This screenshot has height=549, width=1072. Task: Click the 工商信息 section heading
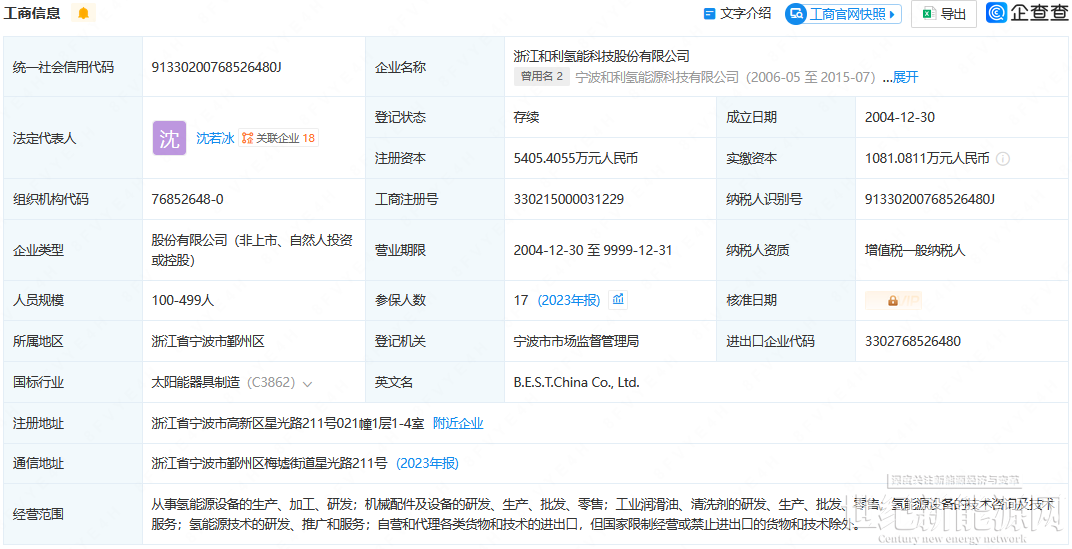click(32, 13)
